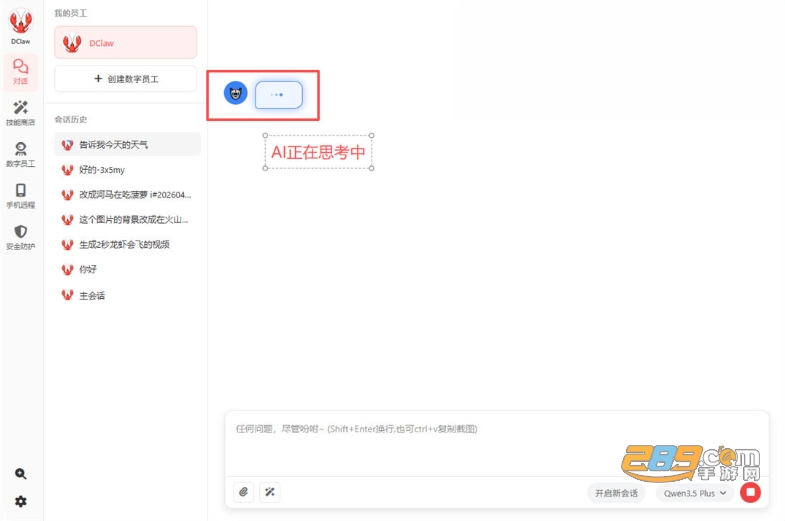Click the paperclip attachment icon
The width and height of the screenshot is (785, 521).
243,492
